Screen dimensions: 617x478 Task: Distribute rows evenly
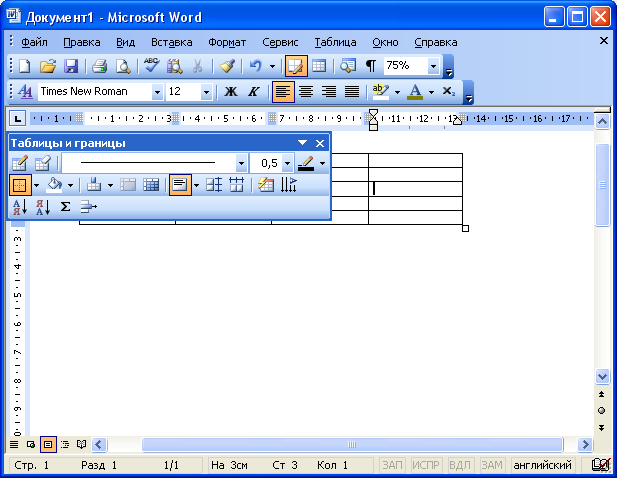coord(214,185)
